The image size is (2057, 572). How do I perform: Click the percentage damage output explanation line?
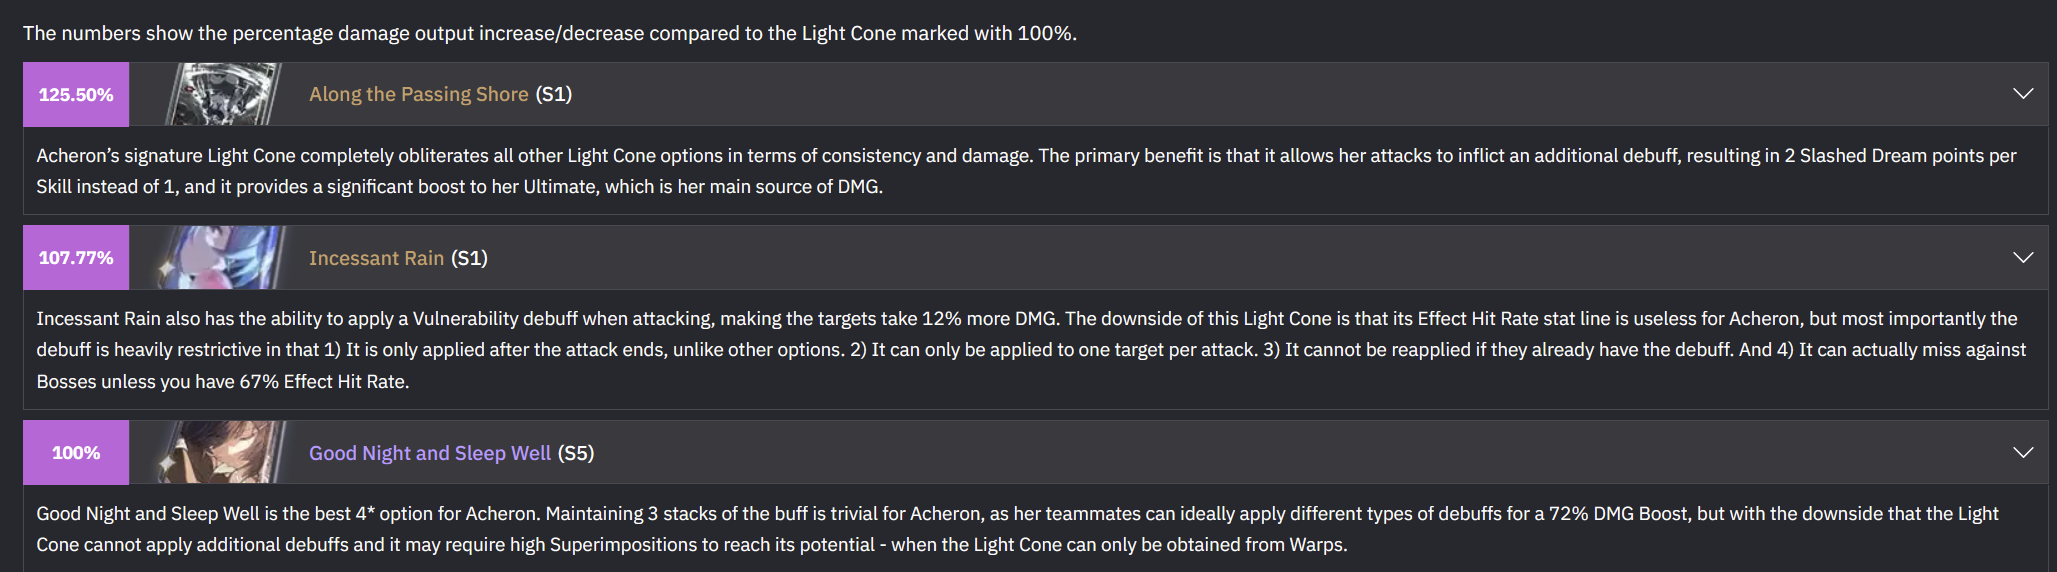pos(550,33)
